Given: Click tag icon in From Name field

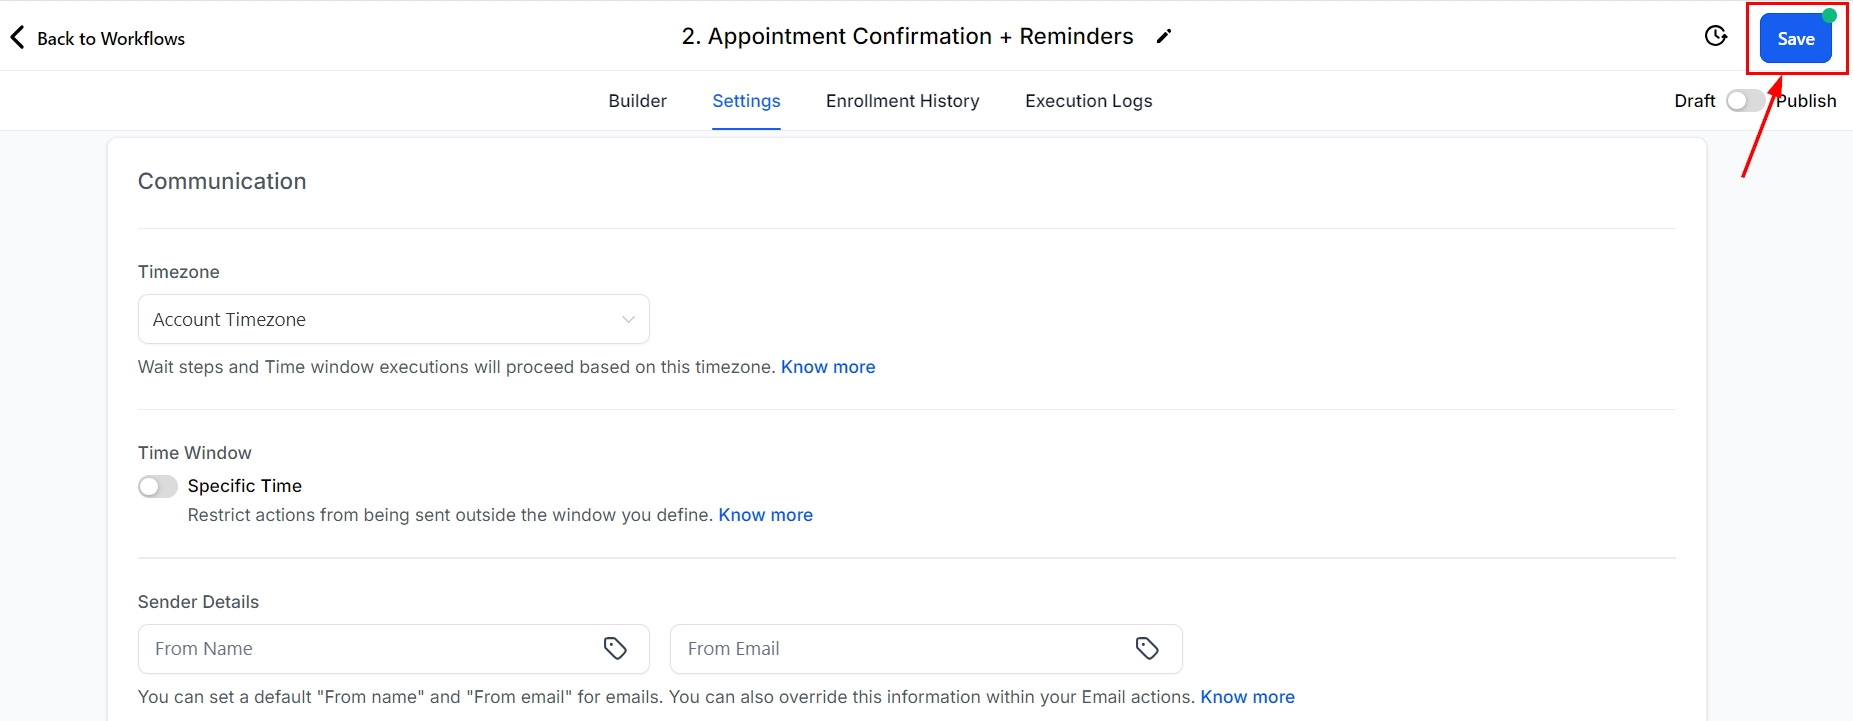Looking at the screenshot, I should point(615,649).
